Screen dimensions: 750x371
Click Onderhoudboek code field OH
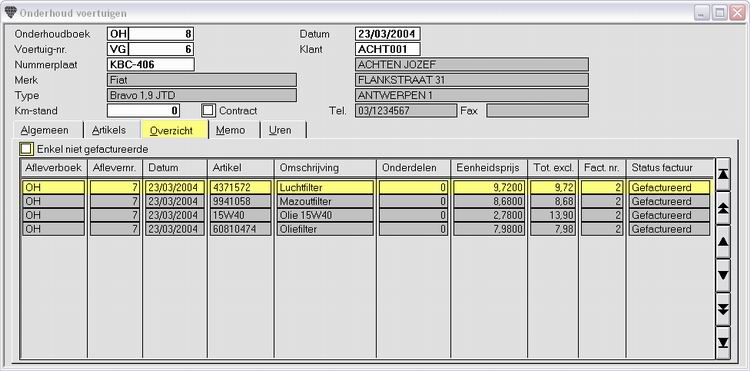pyautogui.click(x=118, y=34)
